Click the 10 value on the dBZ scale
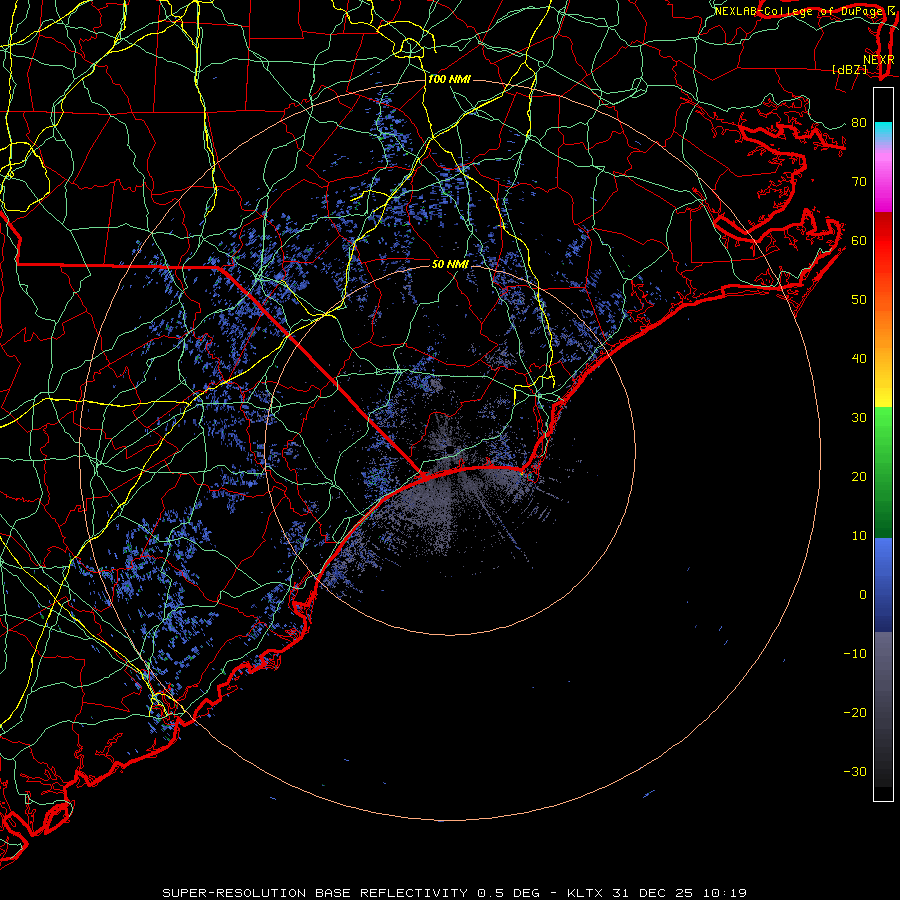This screenshot has width=900, height=900. coord(859,536)
